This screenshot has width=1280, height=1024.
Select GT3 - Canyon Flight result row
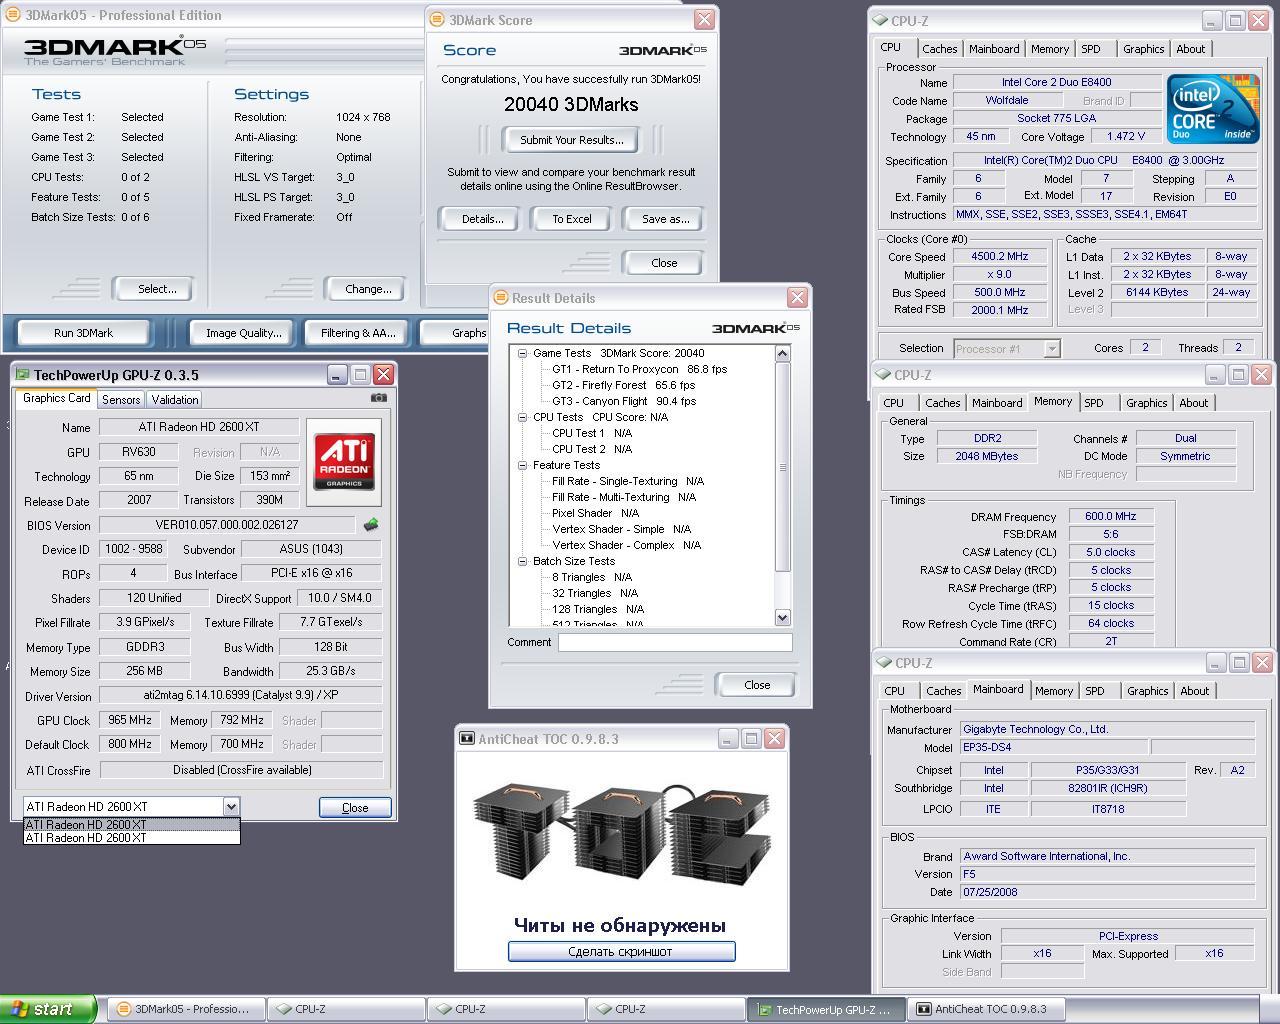point(624,401)
